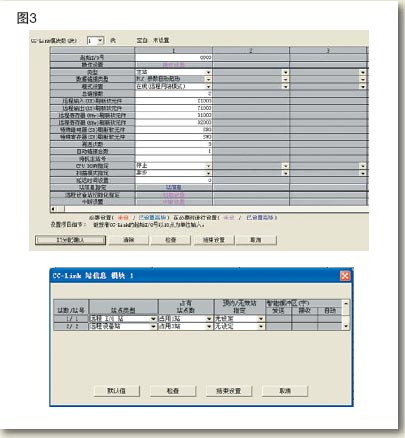Open station type dropdown for station 2/2

153,326
